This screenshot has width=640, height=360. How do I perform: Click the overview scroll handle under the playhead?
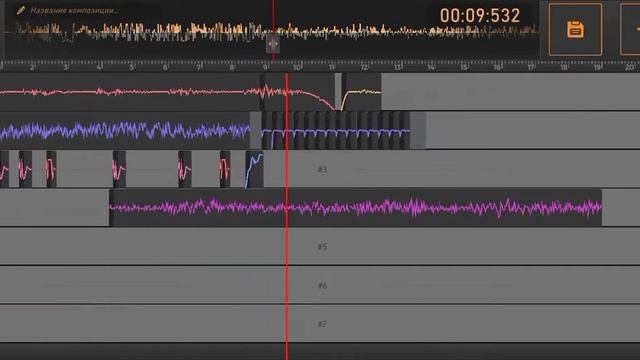pyautogui.click(x=273, y=43)
